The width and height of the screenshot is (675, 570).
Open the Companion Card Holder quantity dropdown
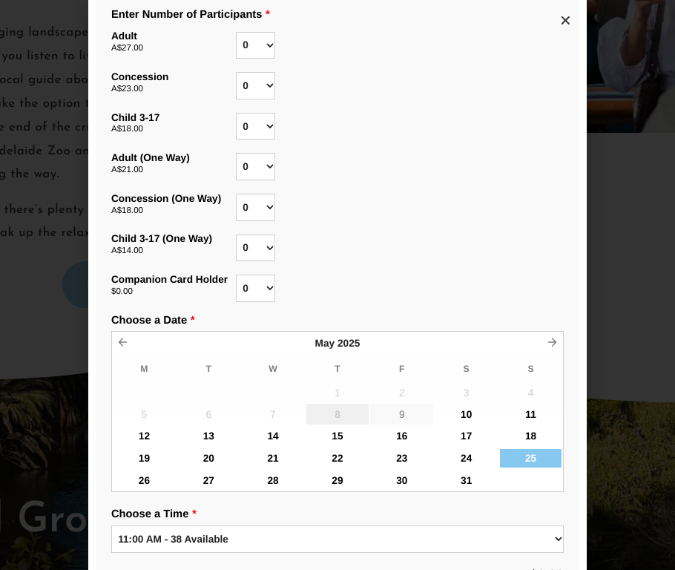coord(255,288)
